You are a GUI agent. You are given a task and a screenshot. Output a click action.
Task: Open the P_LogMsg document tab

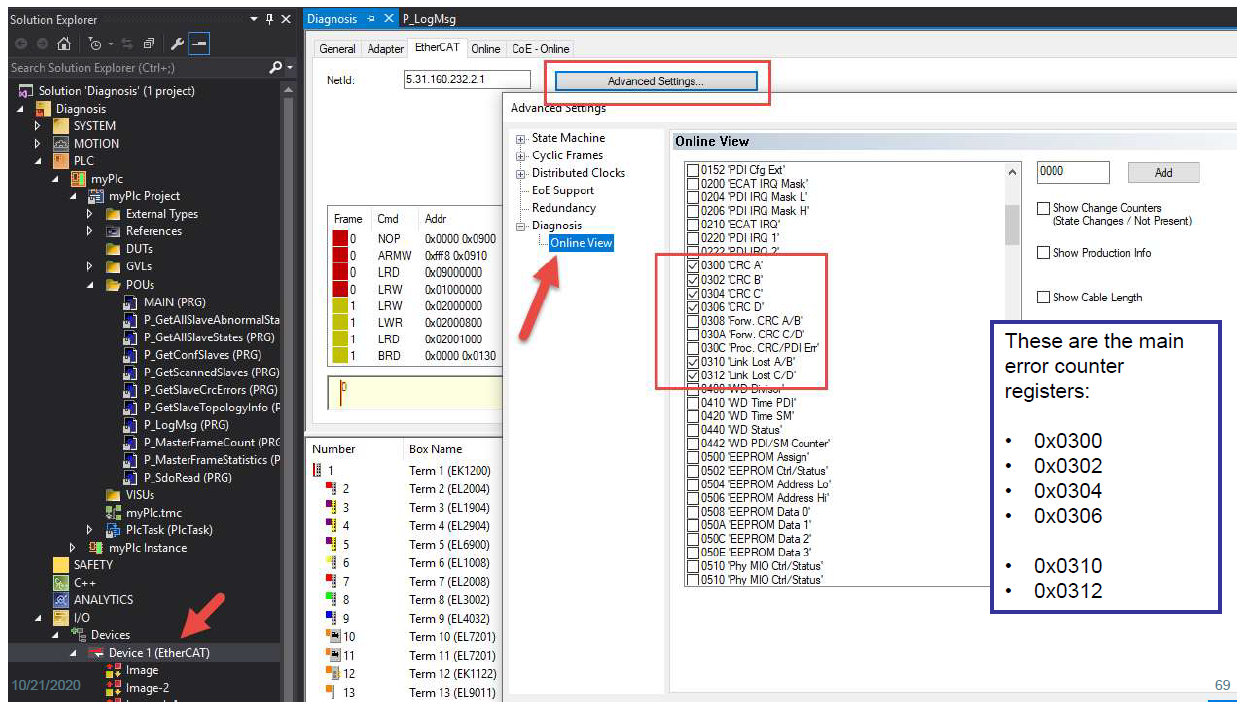pyautogui.click(x=428, y=19)
